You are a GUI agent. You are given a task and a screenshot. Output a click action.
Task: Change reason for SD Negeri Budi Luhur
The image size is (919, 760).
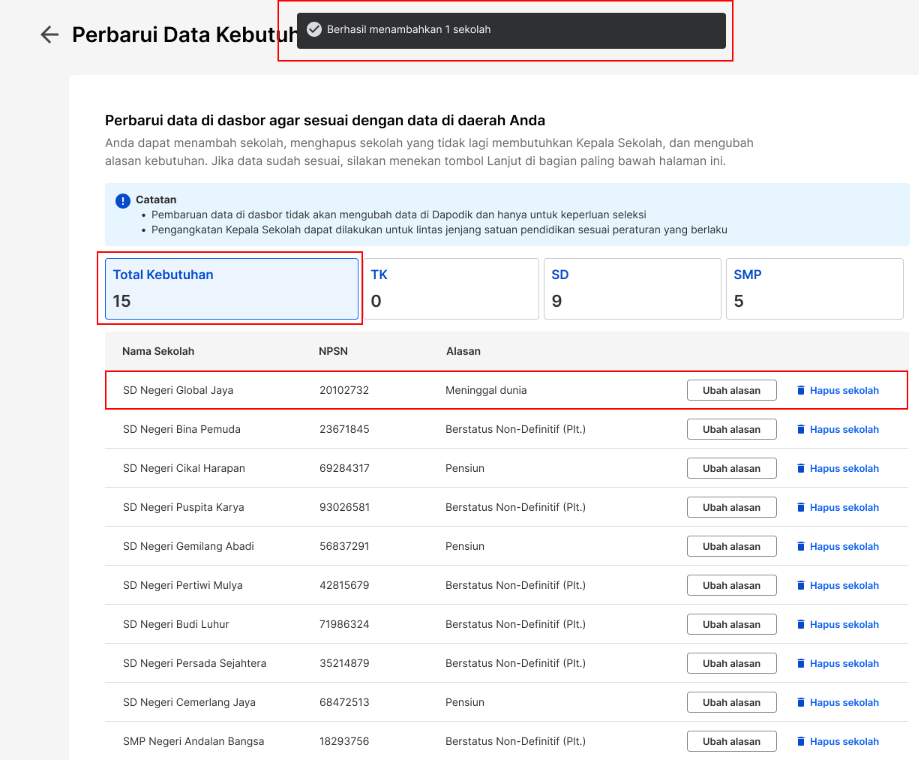coord(731,624)
